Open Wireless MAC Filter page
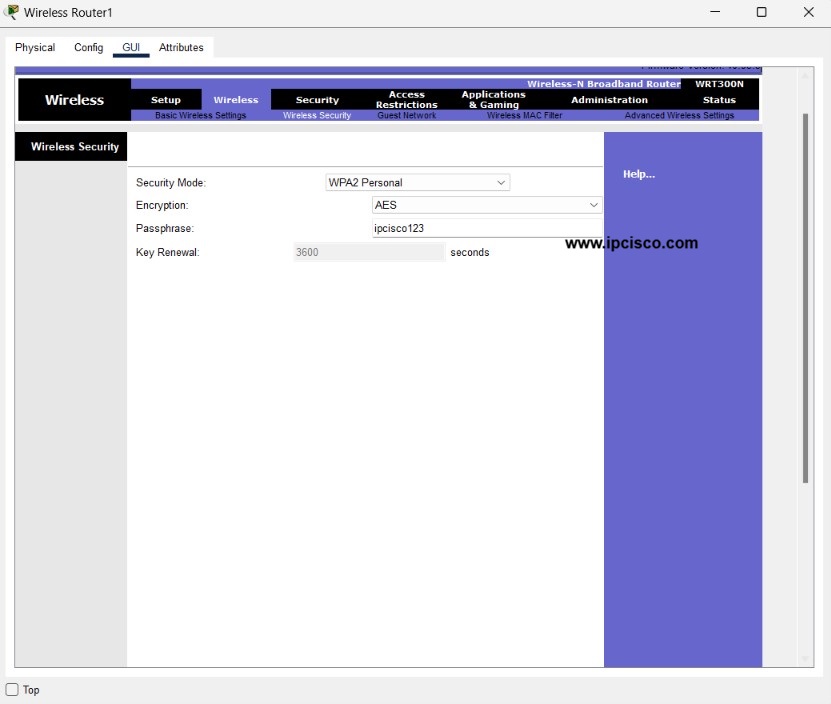The image size is (831, 704). coord(524,115)
